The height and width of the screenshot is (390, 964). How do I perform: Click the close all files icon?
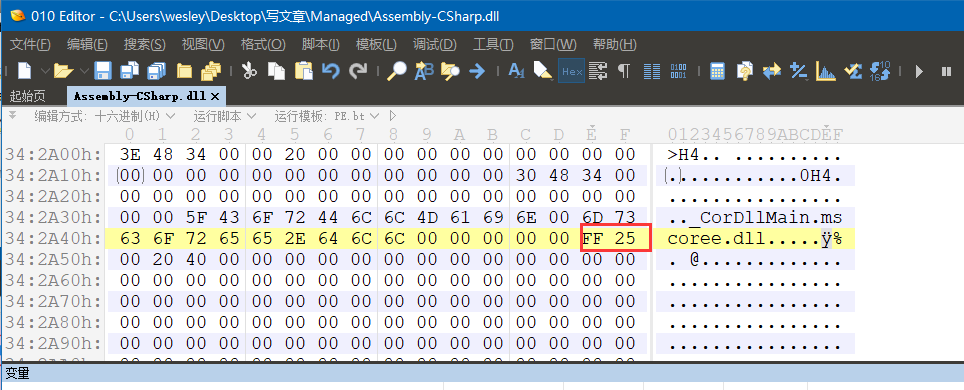[x=211, y=71]
